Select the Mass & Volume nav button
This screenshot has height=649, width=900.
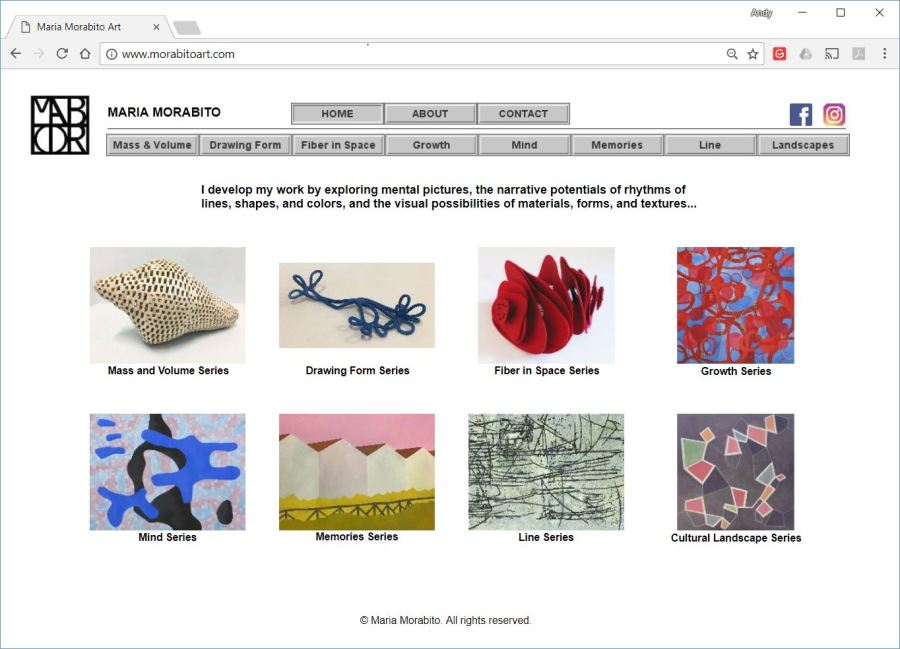point(152,145)
